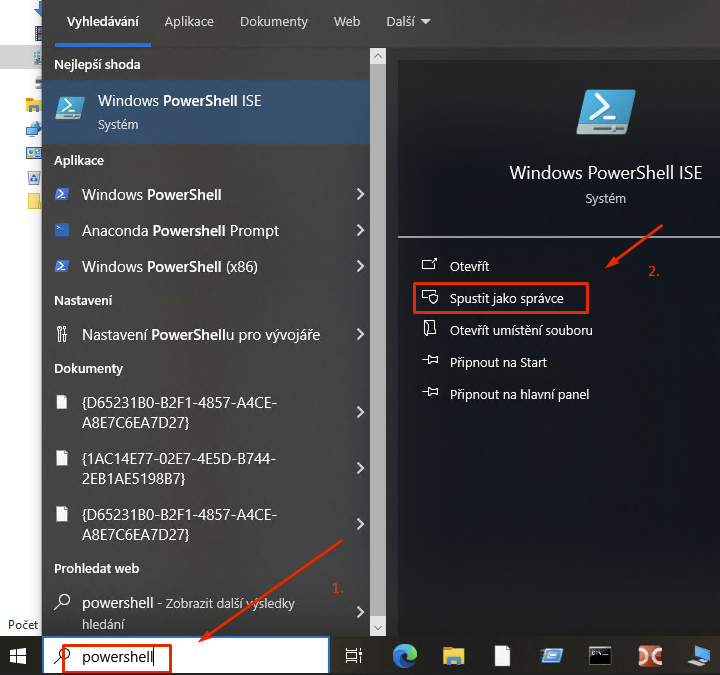This screenshot has width=720, height=675.
Task: Open the command prompt taskbar icon
Action: (x=600, y=656)
